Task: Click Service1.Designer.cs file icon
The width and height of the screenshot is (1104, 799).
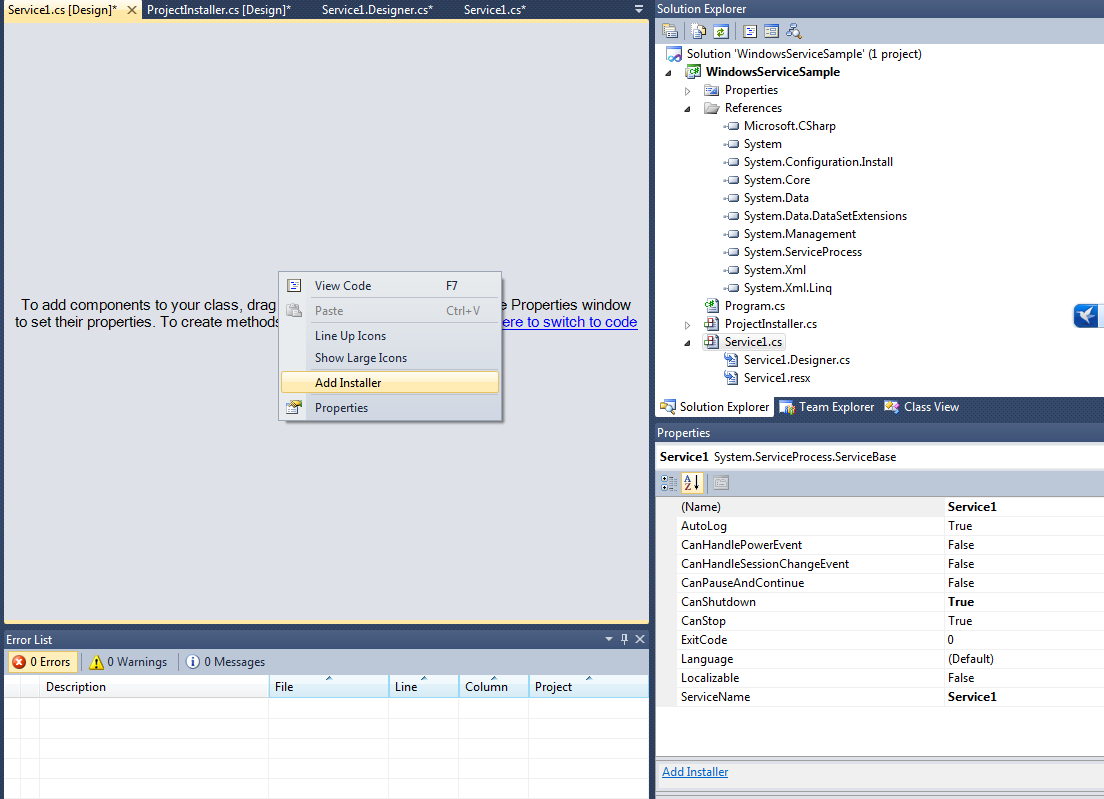Action: coord(731,360)
